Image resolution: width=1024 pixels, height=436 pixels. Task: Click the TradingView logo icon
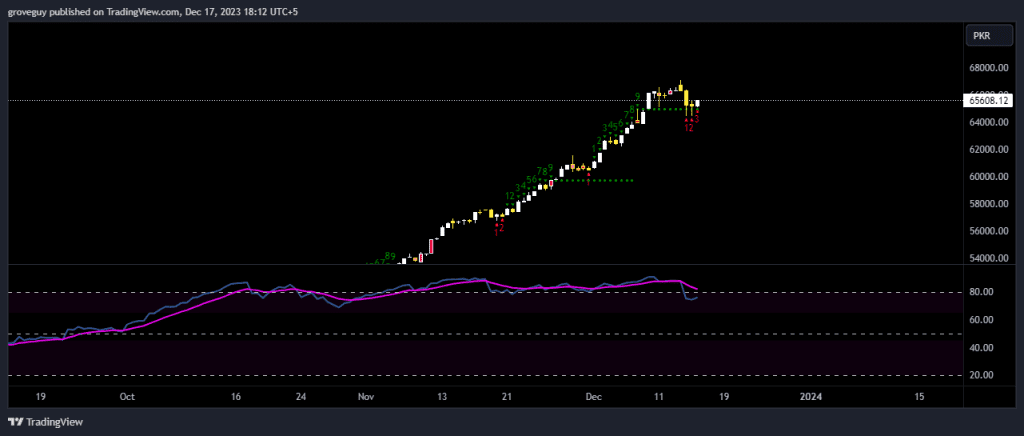pyautogui.click(x=15, y=422)
